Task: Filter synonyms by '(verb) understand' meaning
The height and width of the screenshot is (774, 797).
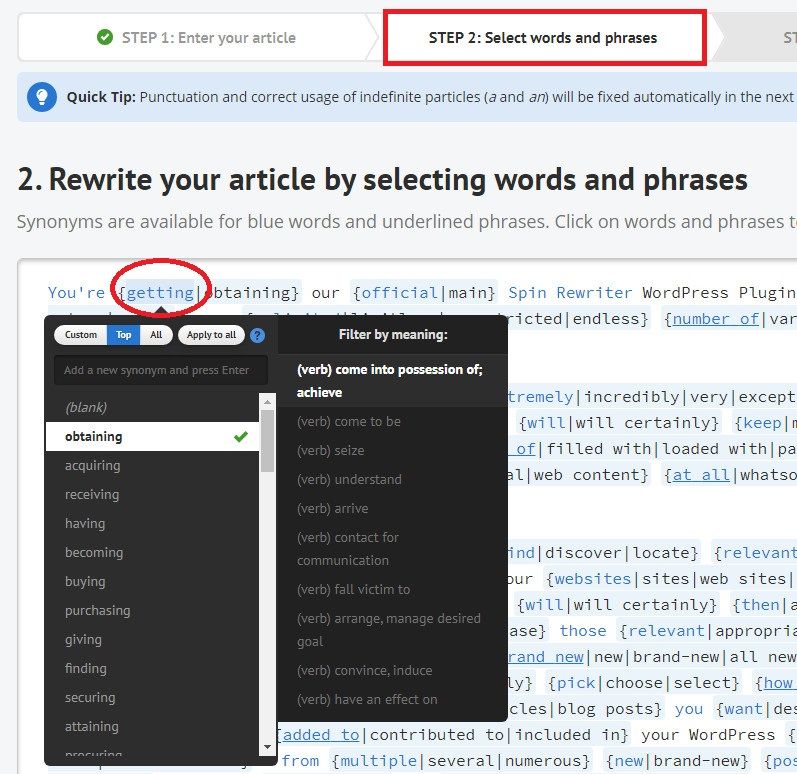Action: pyautogui.click(x=349, y=479)
